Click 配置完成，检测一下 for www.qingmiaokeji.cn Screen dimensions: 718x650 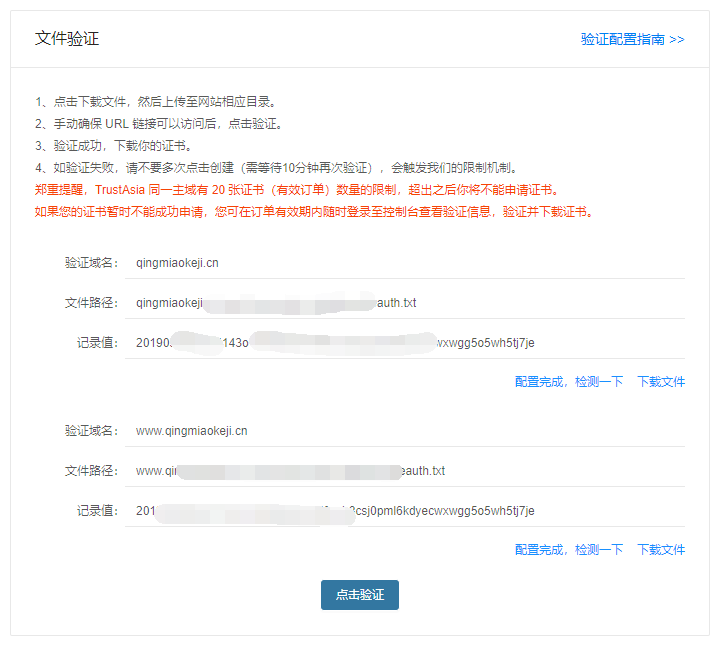[x=569, y=550]
